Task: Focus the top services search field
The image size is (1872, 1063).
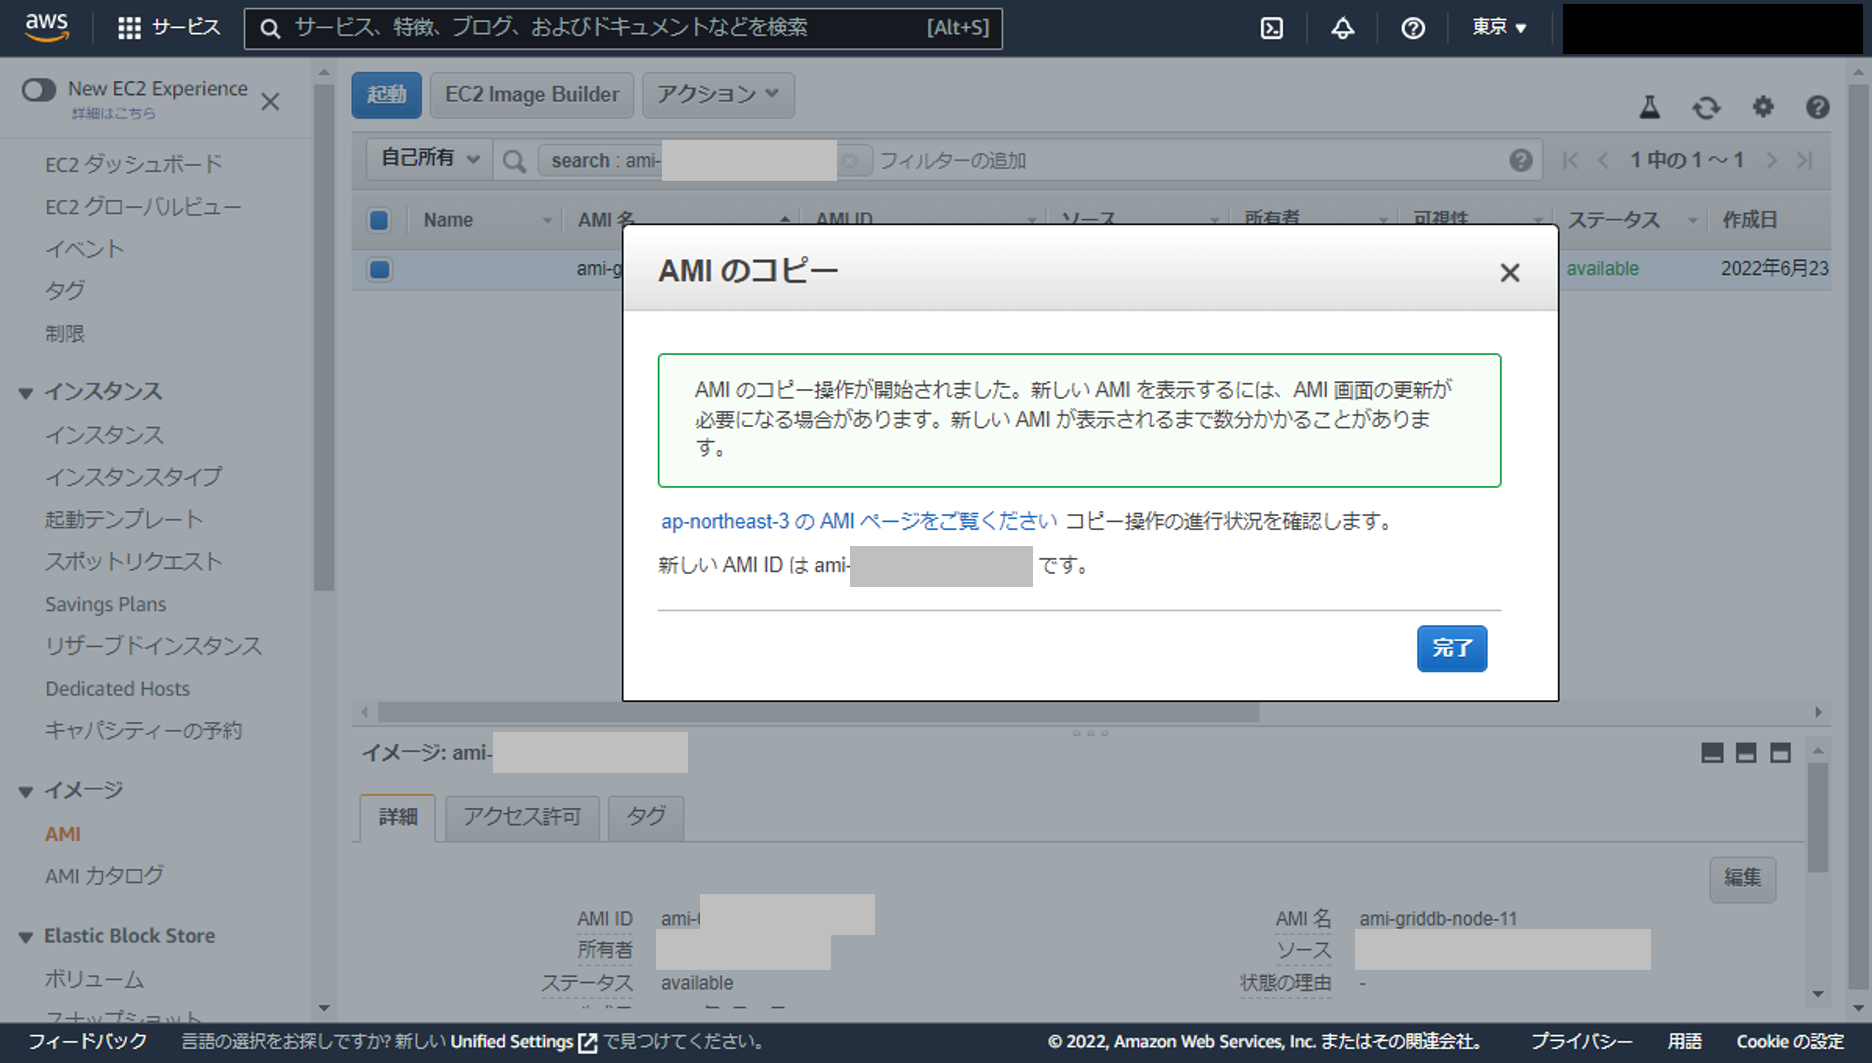Action: click(622, 28)
